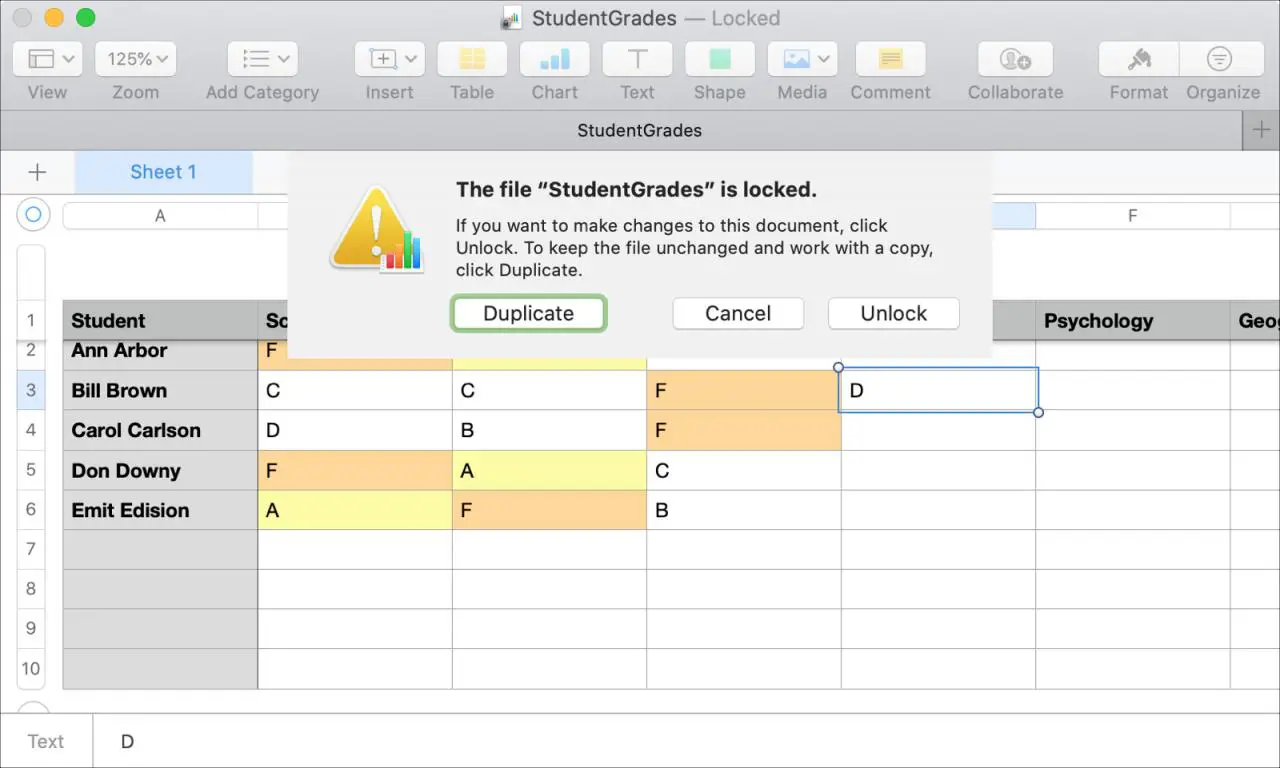Screen dimensions: 1280x768
Task: Open the Media dropdown
Action: [802, 60]
